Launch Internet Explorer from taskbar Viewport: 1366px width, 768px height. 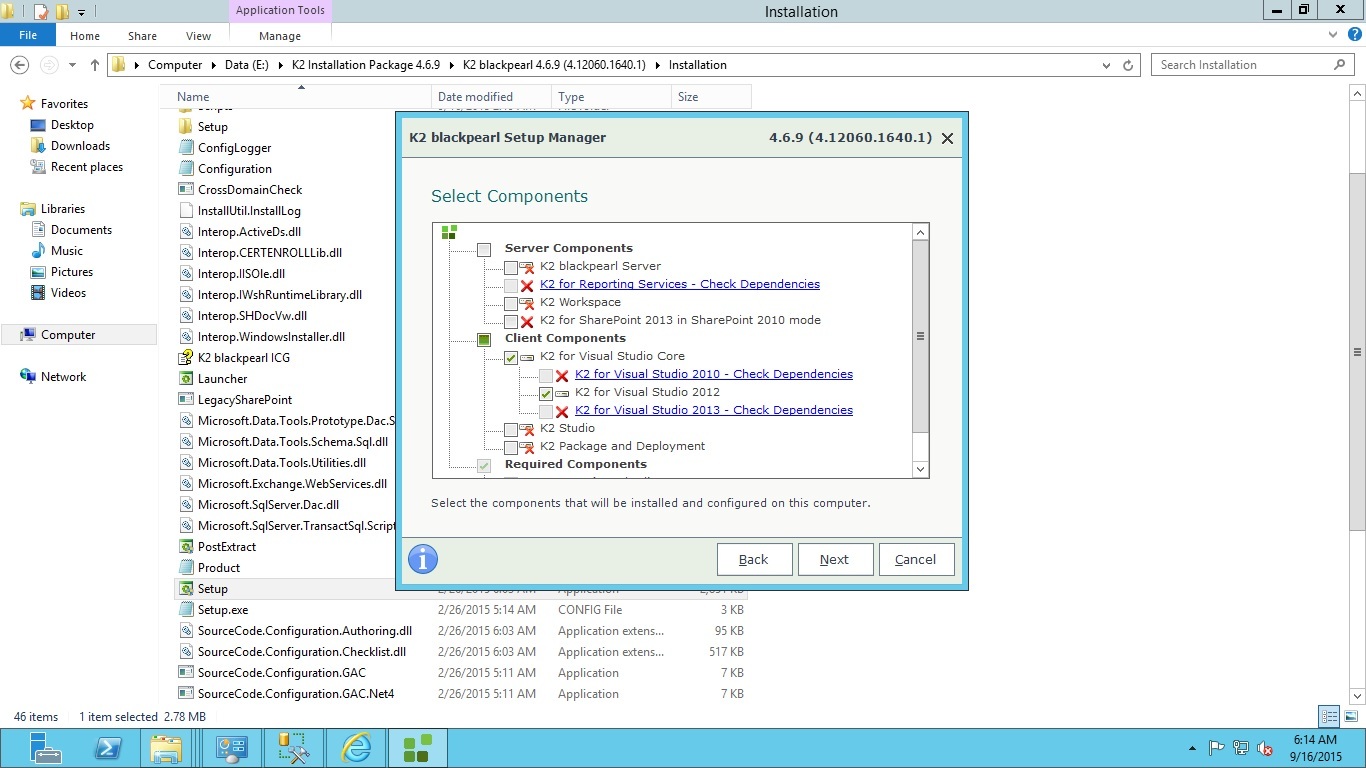pos(355,748)
